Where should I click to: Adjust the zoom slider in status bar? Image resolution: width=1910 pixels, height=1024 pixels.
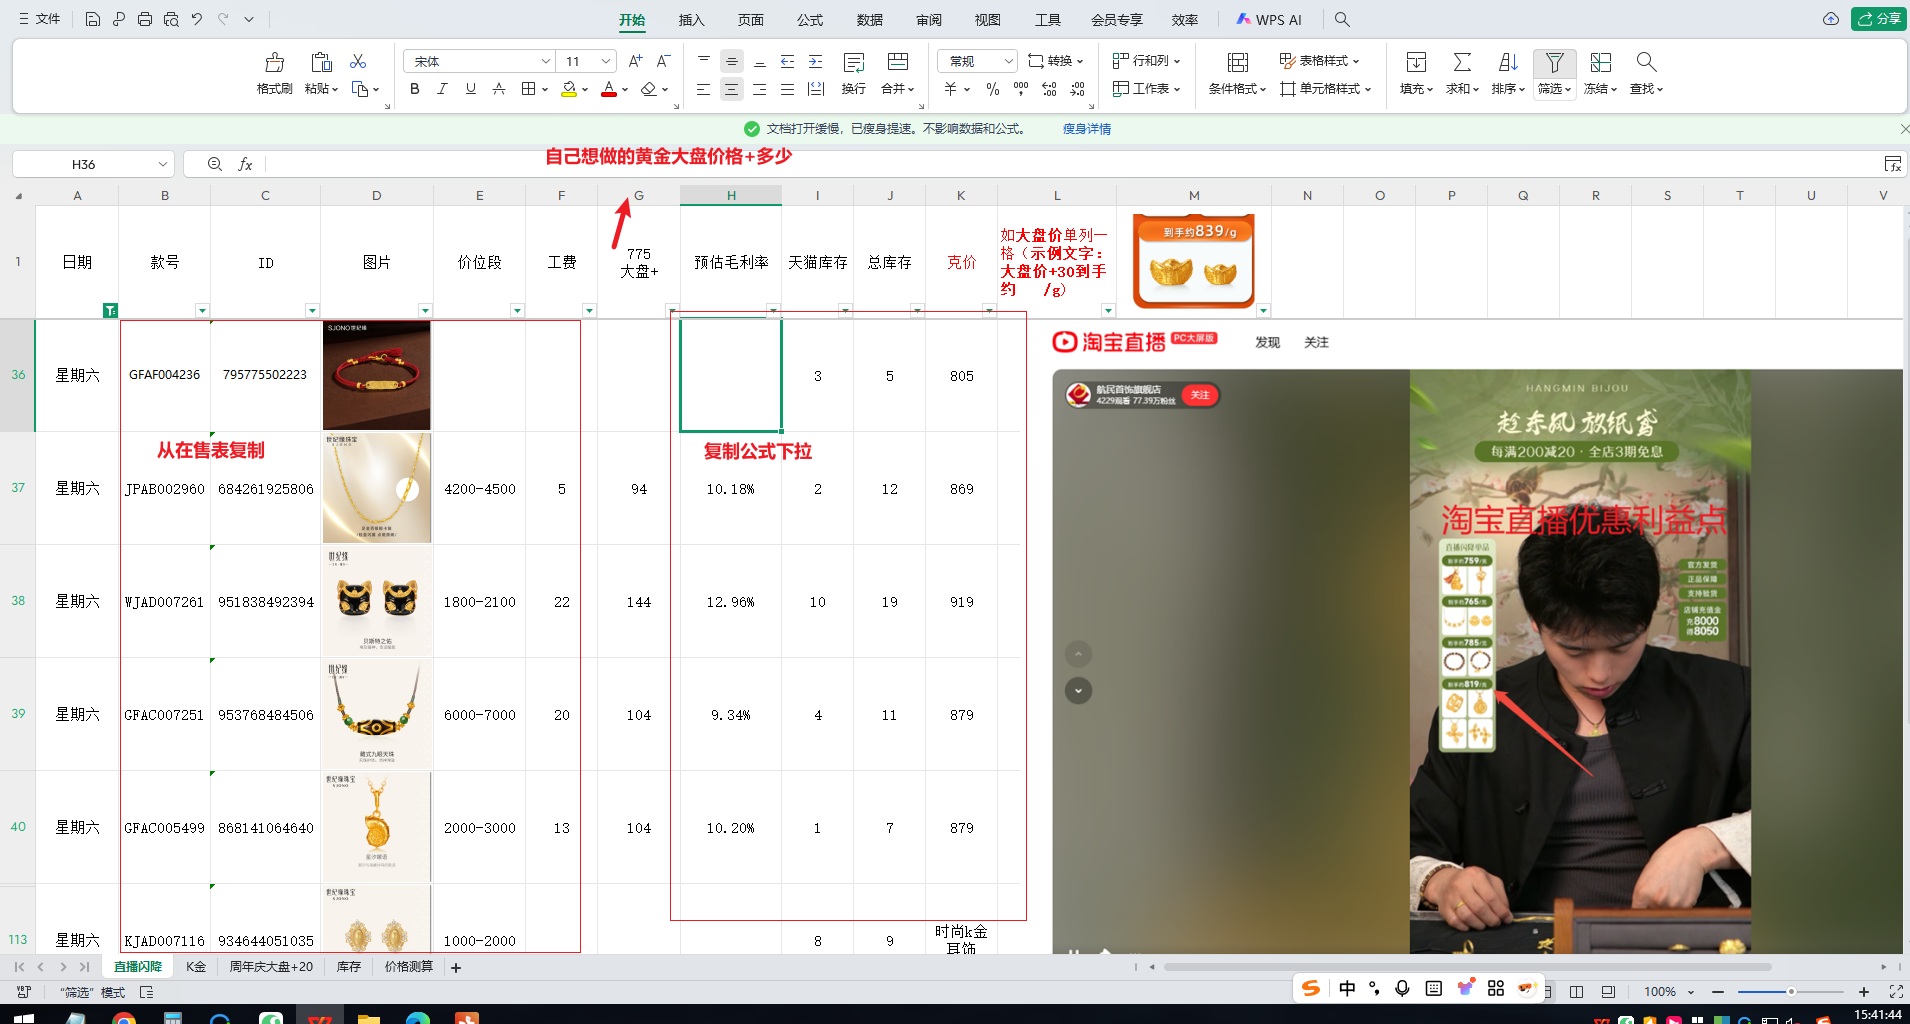[x=1790, y=992]
